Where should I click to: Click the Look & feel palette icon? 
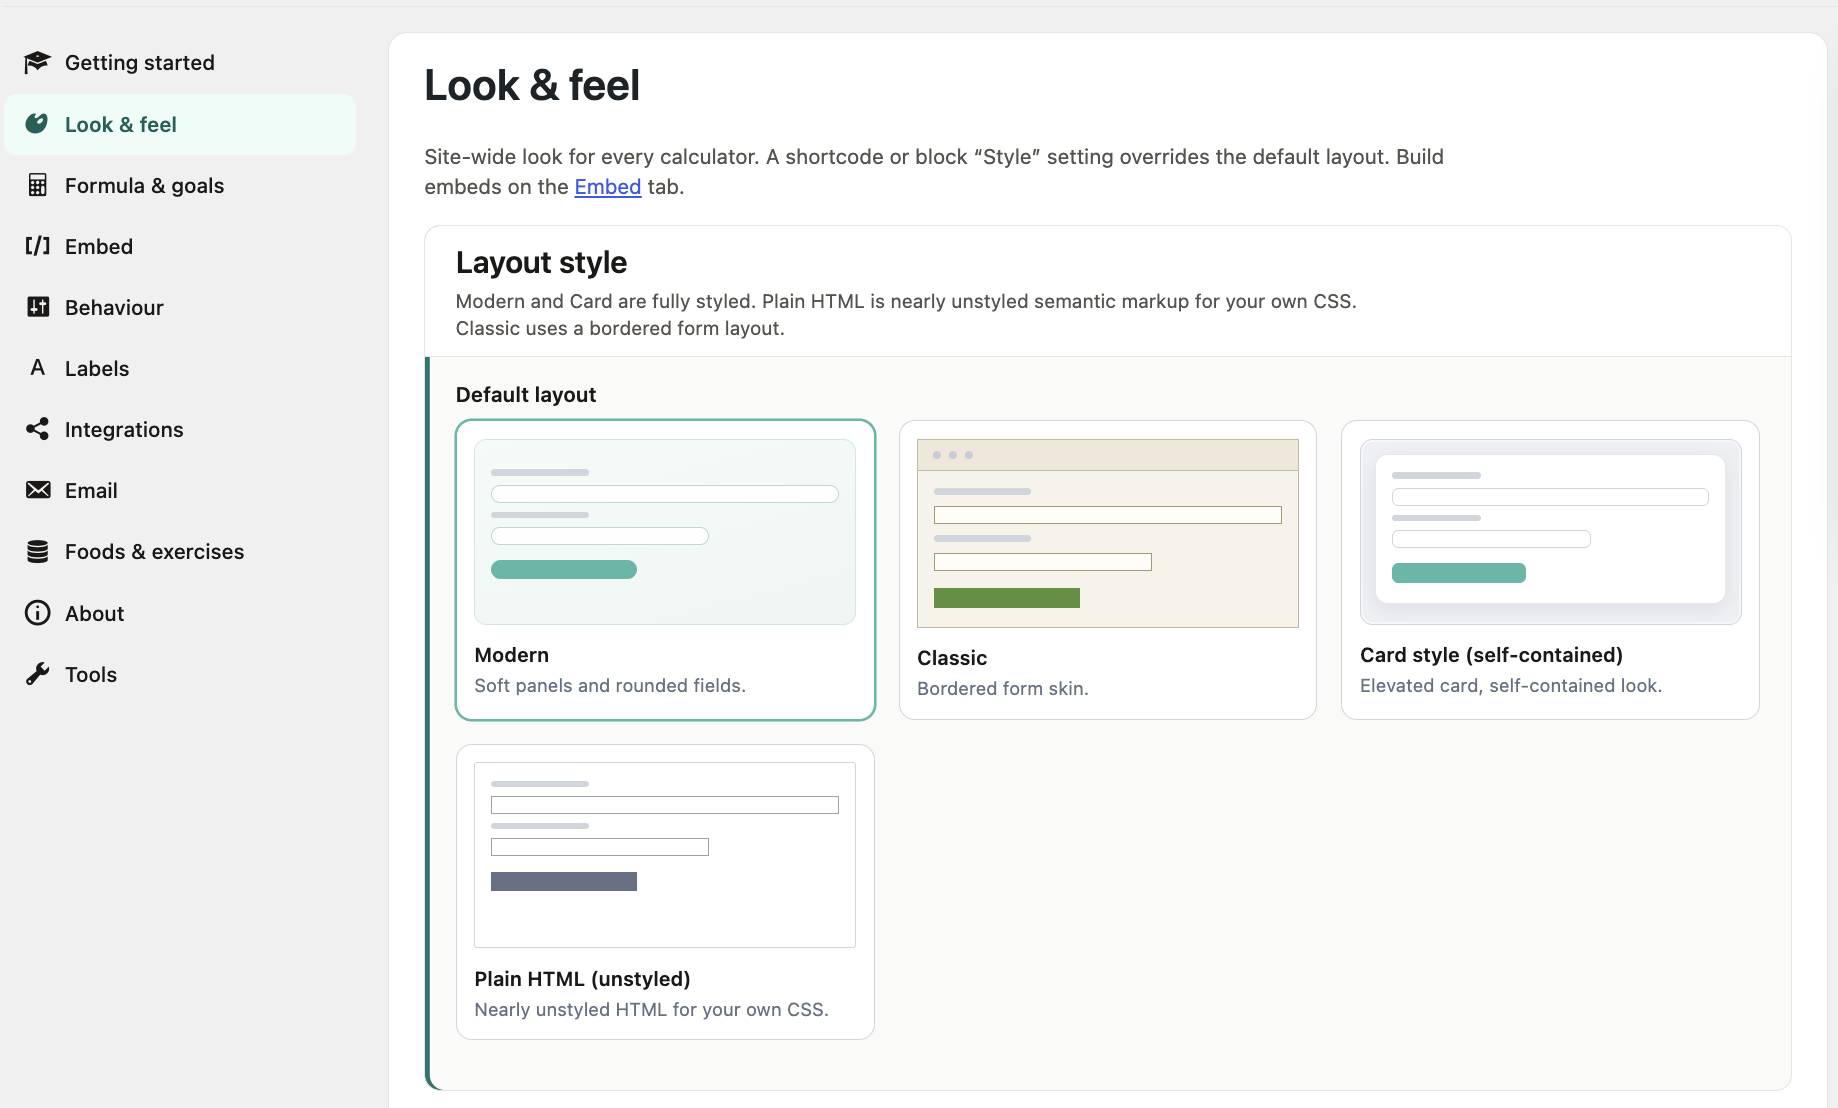tap(37, 124)
